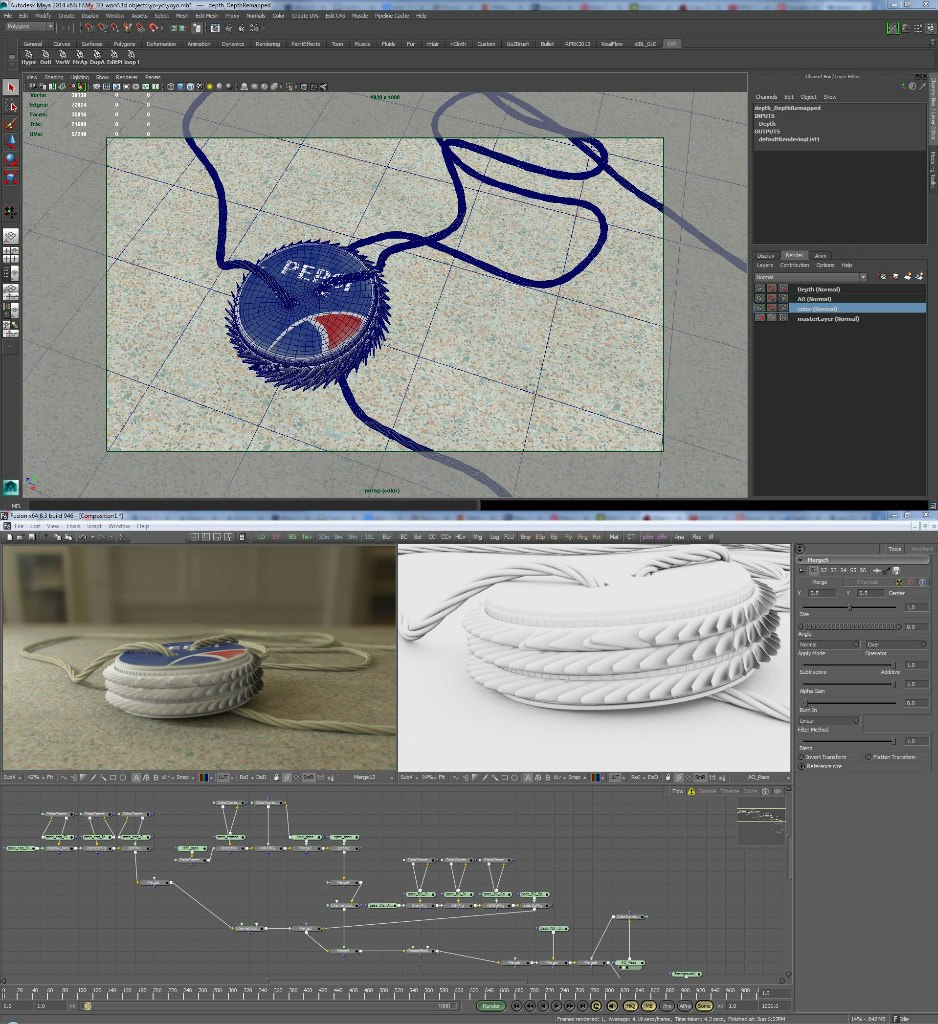
Task: Select the Lasso tool in Maya toolbox
Action: tap(10, 106)
